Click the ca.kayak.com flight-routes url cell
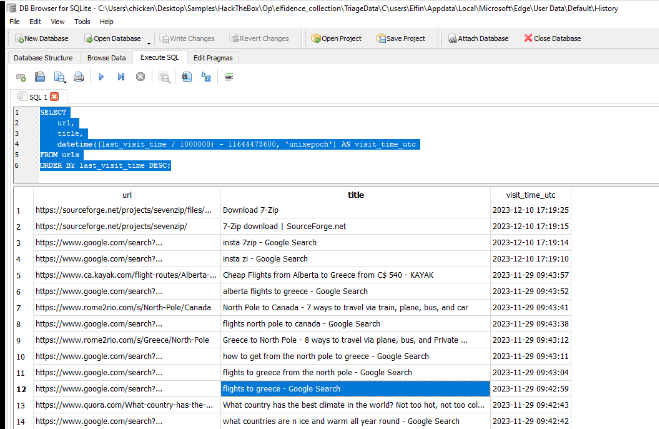 pyautogui.click(x=127, y=275)
